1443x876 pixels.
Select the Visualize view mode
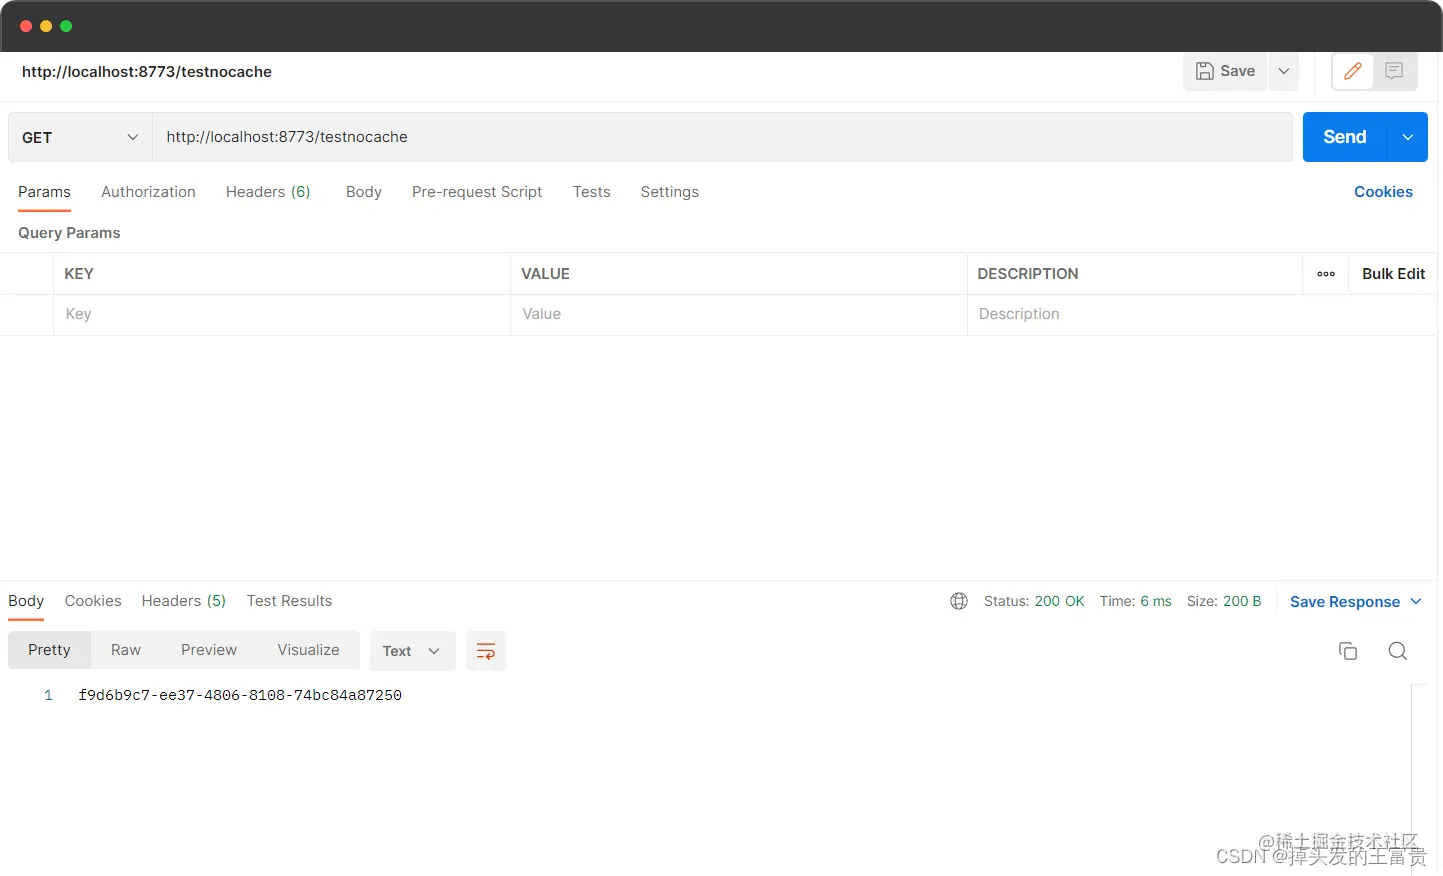[308, 650]
